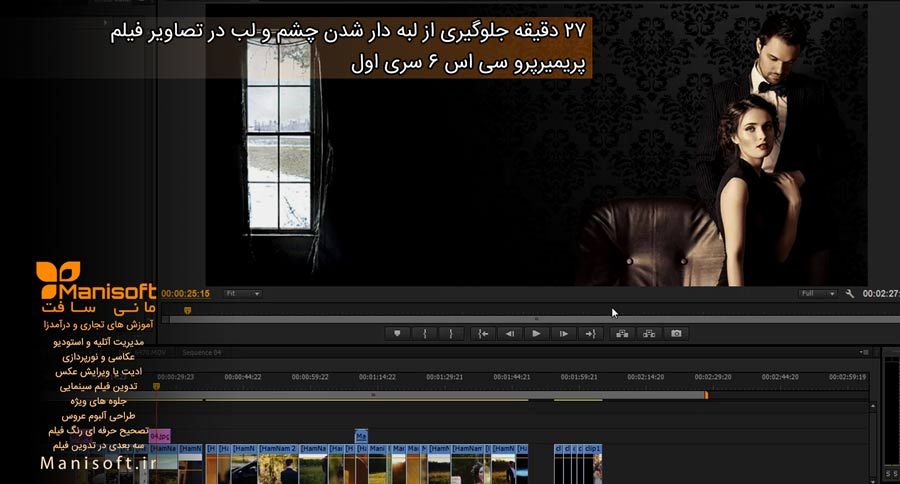
Task: Click the current timecode 00:00:25:15
Action: (185, 293)
